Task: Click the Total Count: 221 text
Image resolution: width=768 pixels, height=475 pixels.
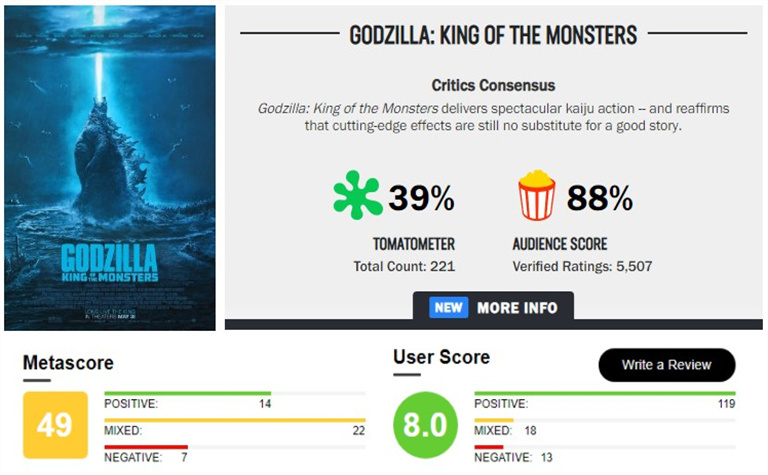Action: [x=404, y=266]
